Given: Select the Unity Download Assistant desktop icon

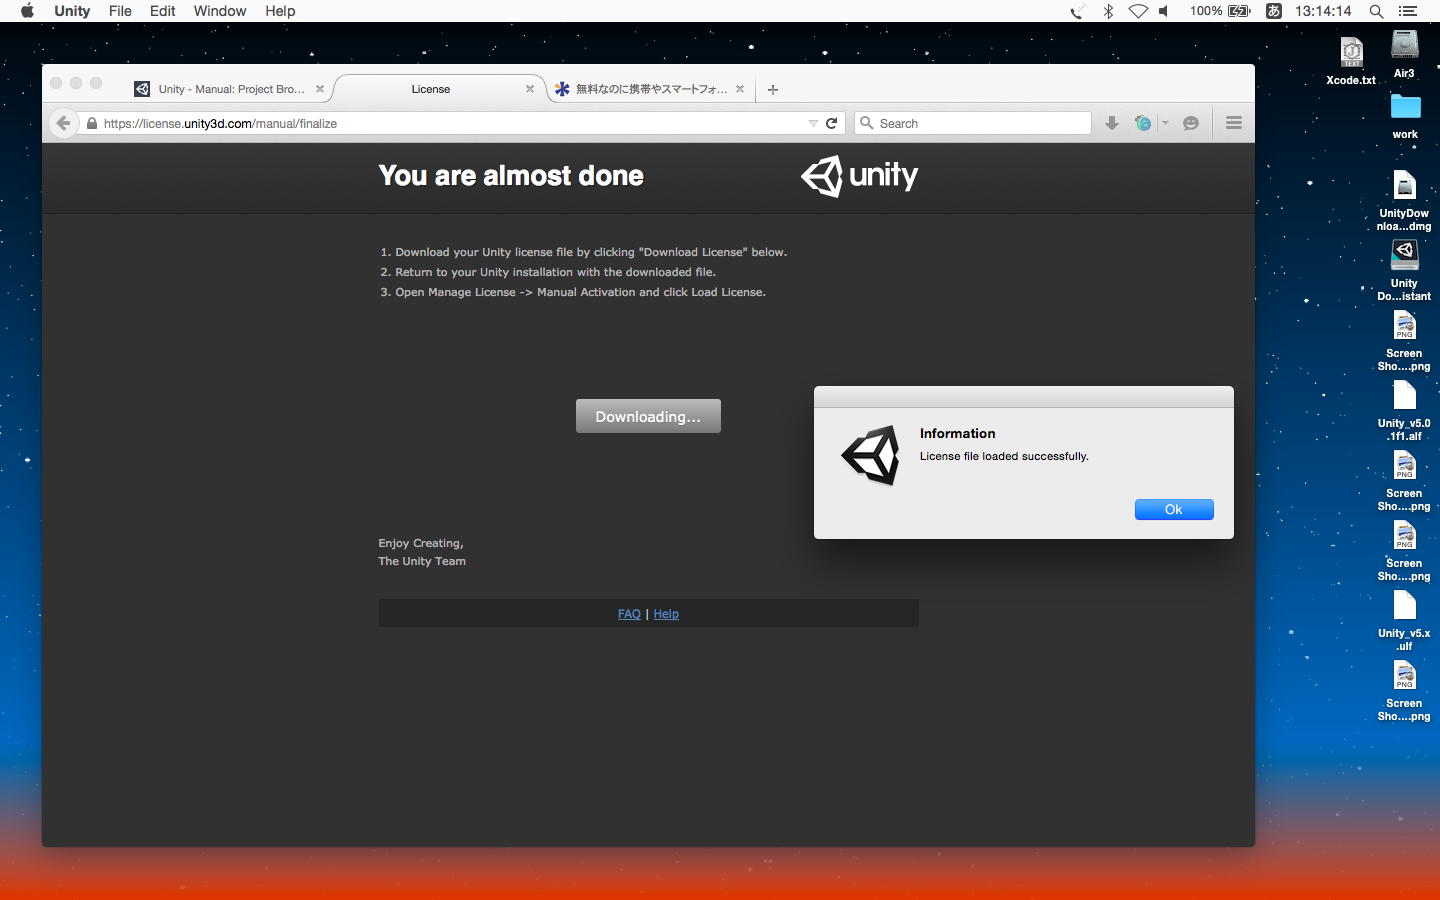Looking at the screenshot, I should tap(1404, 271).
